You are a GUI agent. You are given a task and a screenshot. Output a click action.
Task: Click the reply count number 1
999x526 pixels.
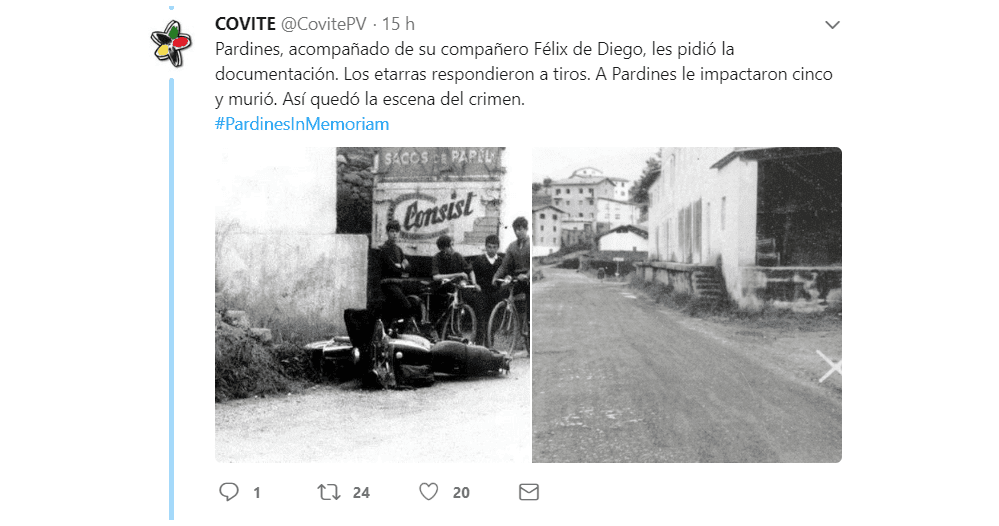[257, 492]
